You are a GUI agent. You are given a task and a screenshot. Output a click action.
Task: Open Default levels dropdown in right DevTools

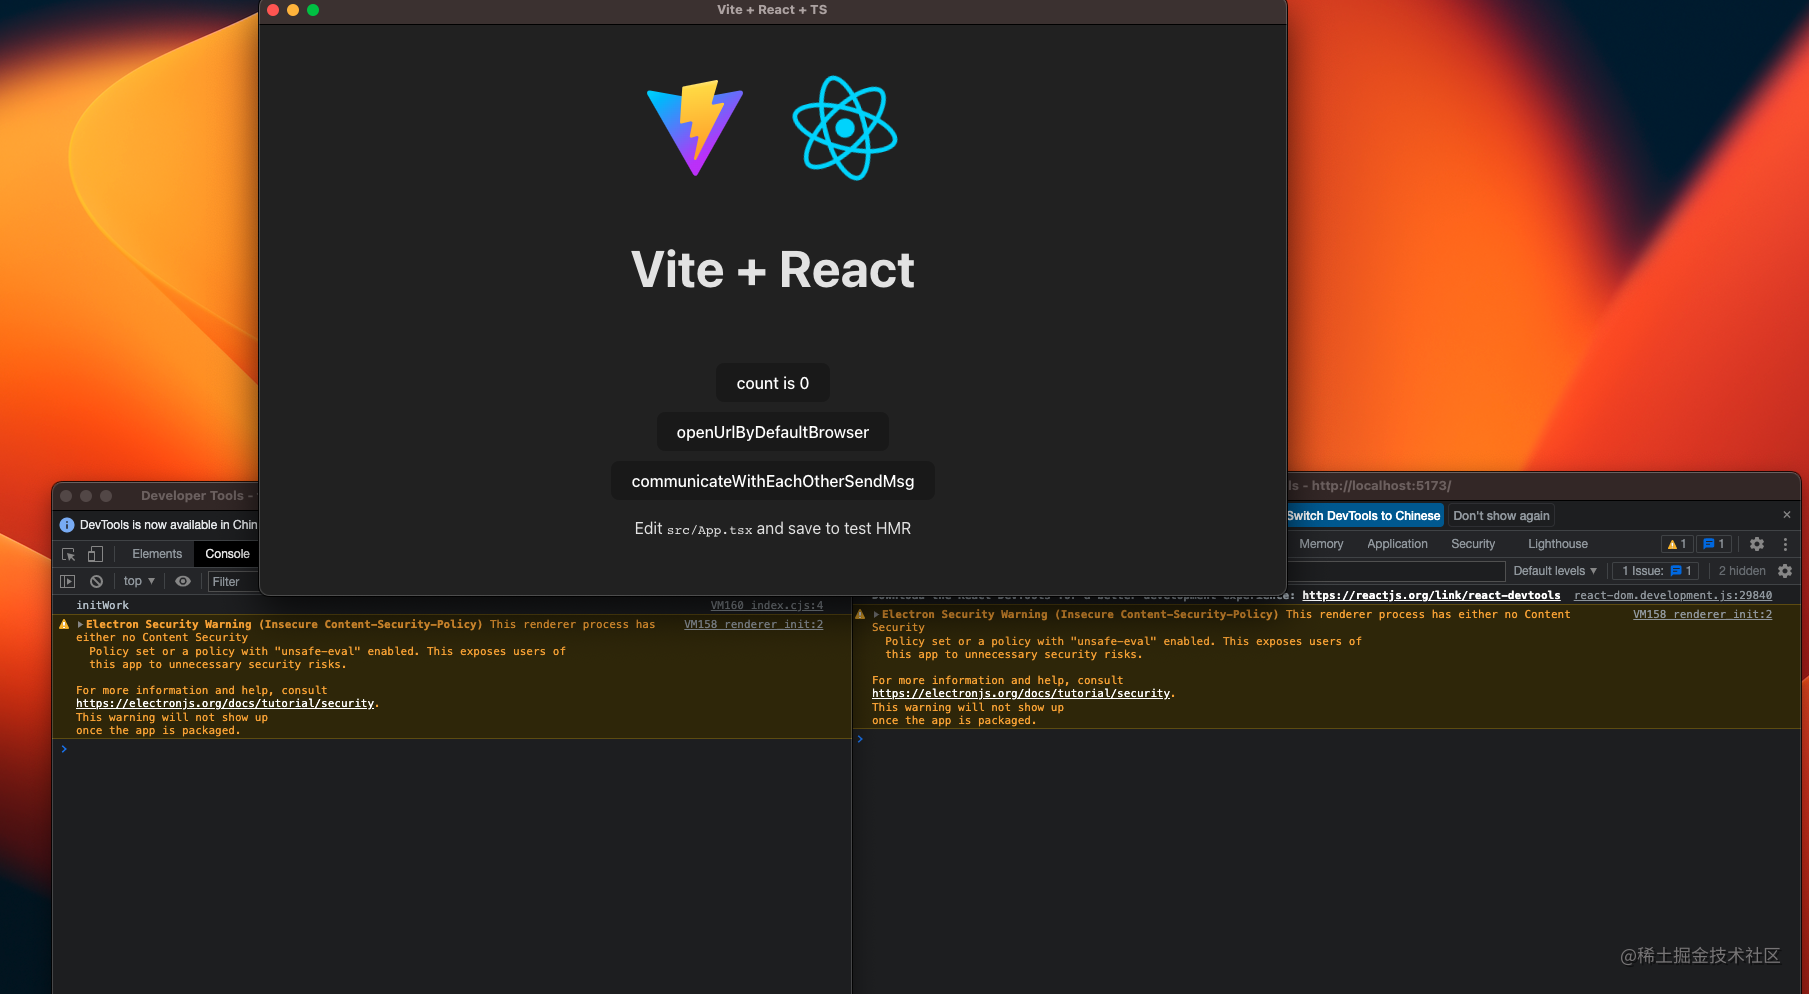point(1555,571)
